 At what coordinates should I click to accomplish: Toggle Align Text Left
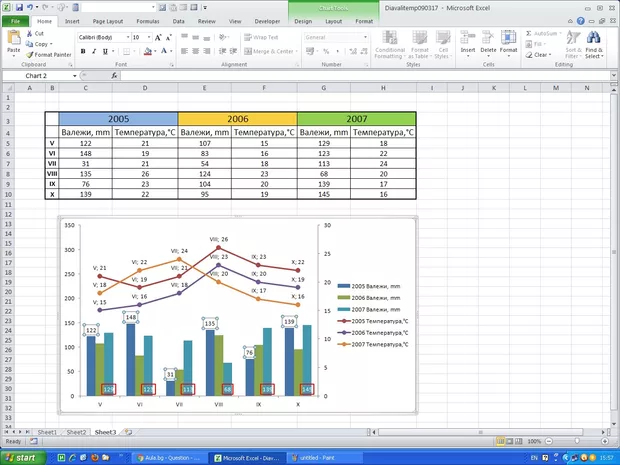click(x=184, y=51)
